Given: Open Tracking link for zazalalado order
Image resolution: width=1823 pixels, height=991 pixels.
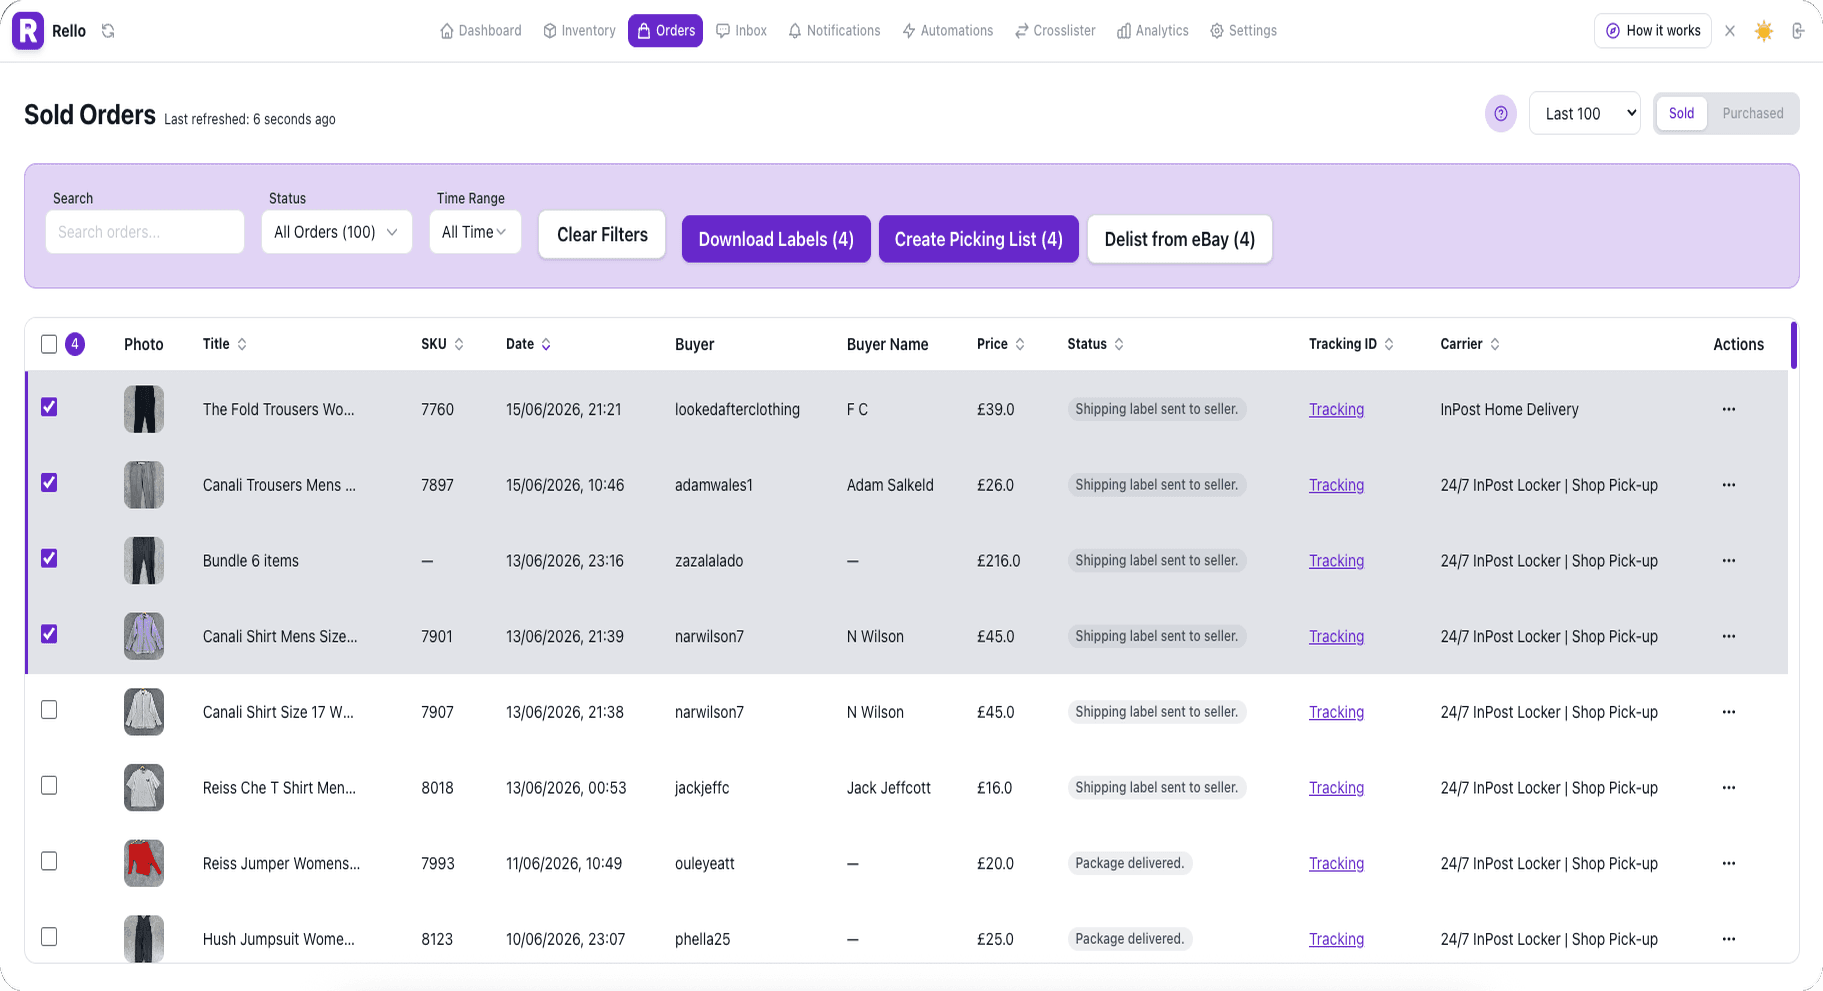Looking at the screenshot, I should 1337,561.
